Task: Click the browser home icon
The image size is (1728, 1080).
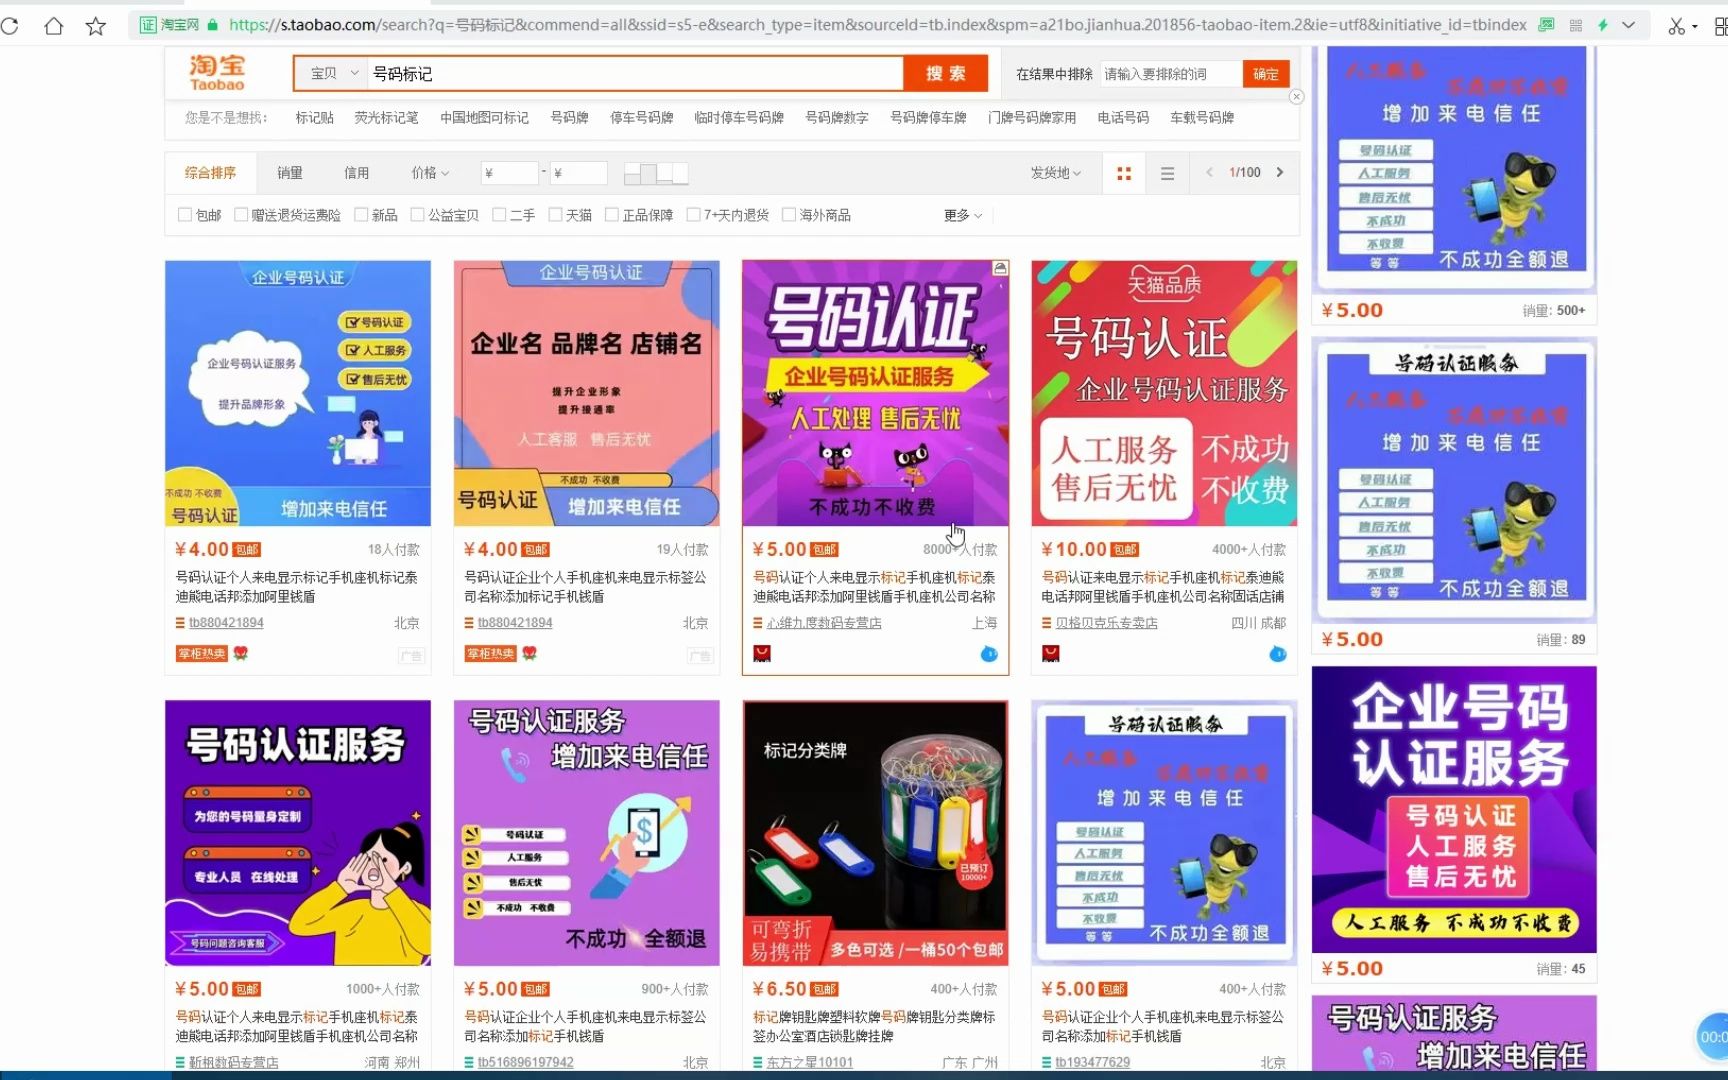Action: [x=53, y=26]
